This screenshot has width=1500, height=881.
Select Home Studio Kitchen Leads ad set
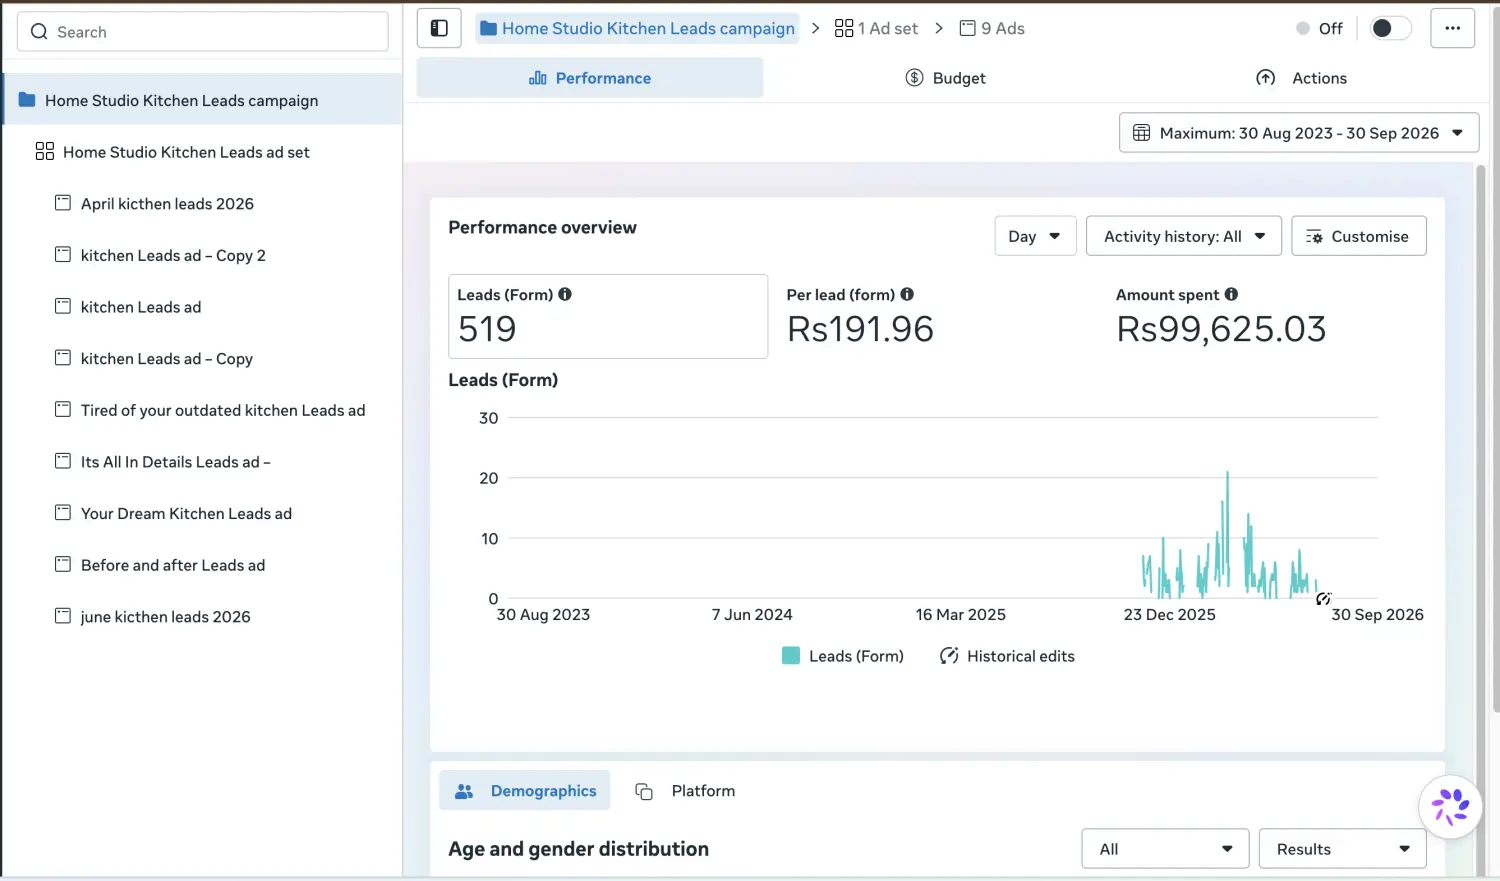tap(202, 151)
